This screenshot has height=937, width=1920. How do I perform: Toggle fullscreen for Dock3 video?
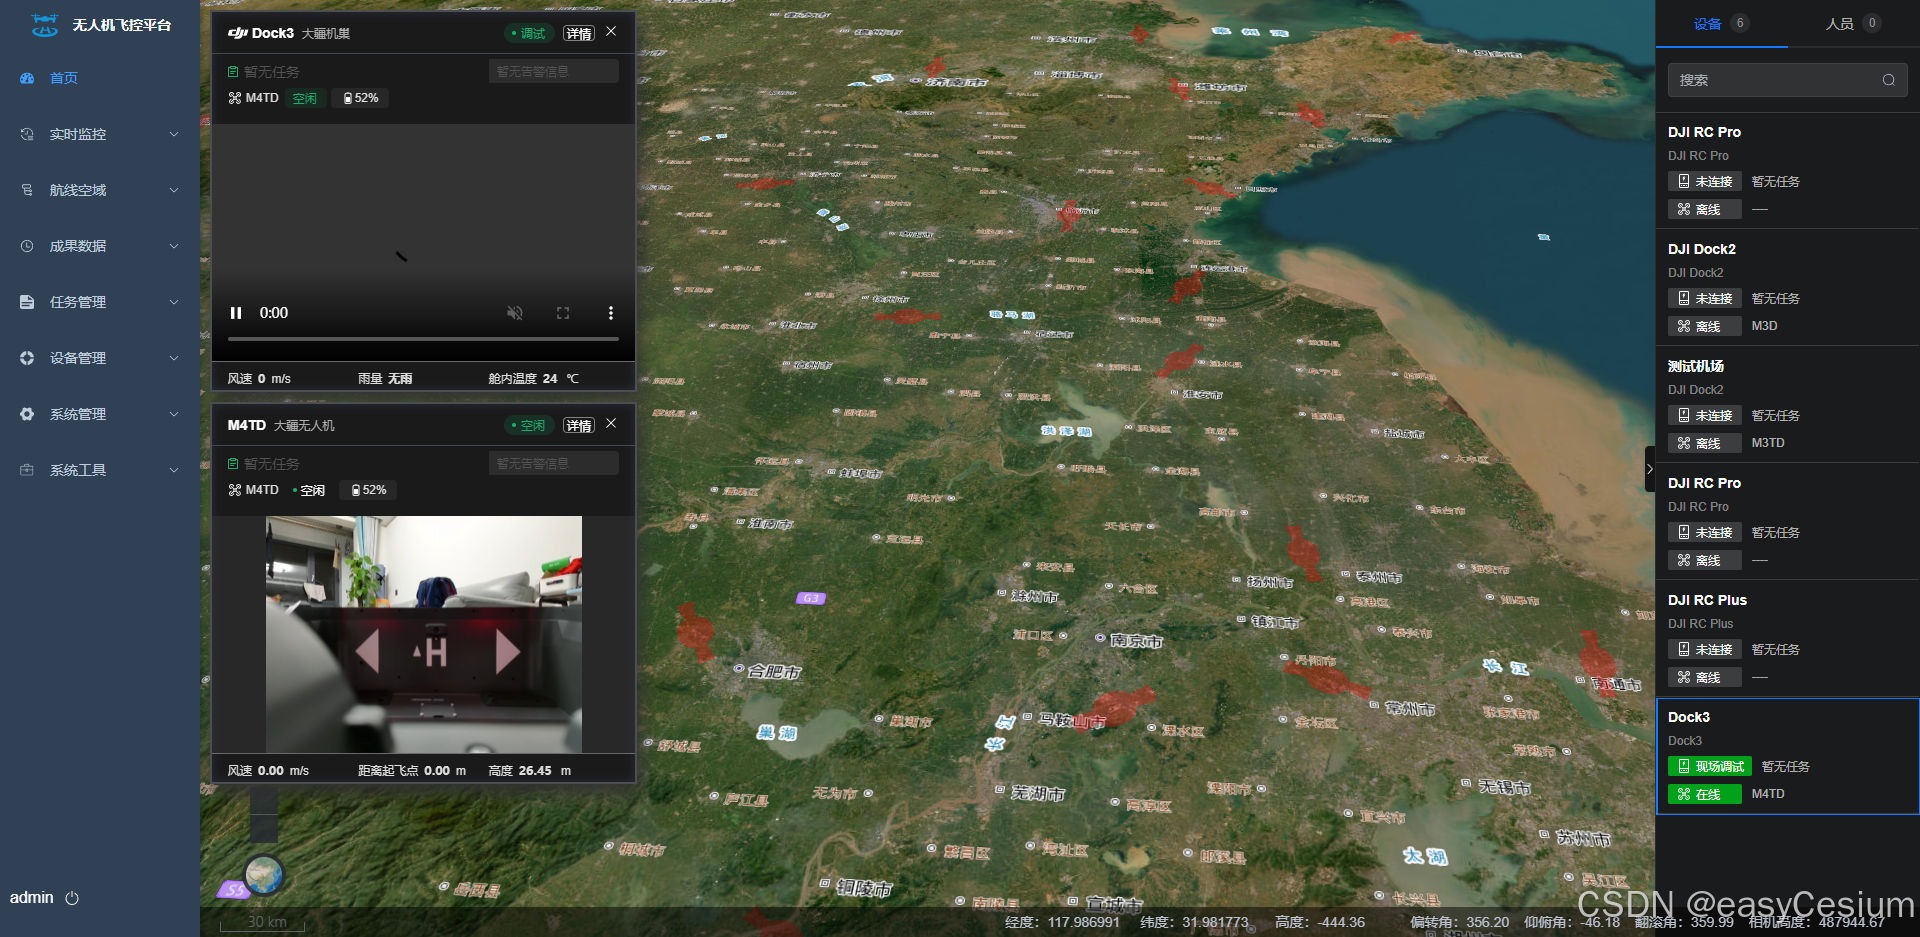coord(563,313)
